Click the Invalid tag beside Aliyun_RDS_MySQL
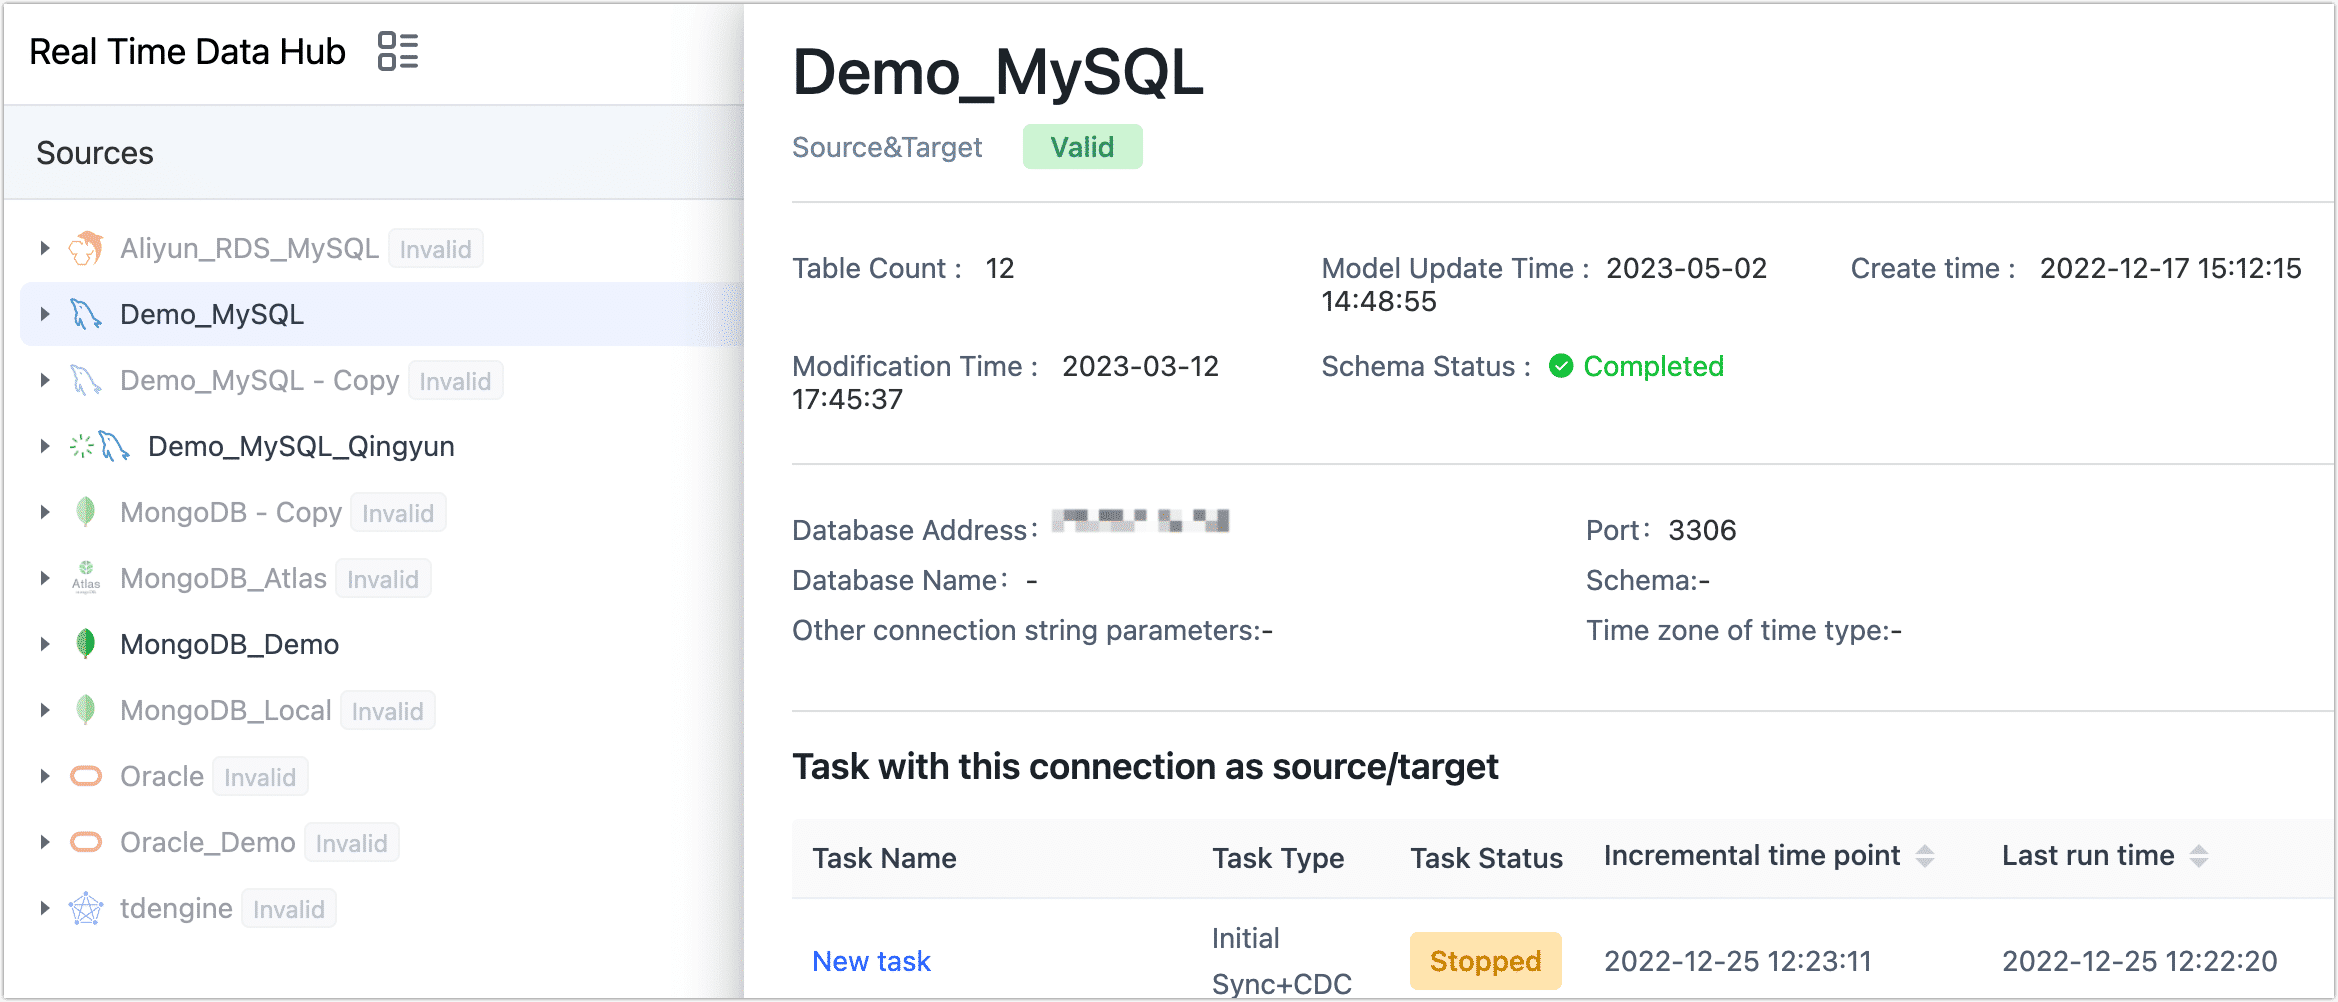Viewport: 2338px width, 1002px height. tap(435, 249)
